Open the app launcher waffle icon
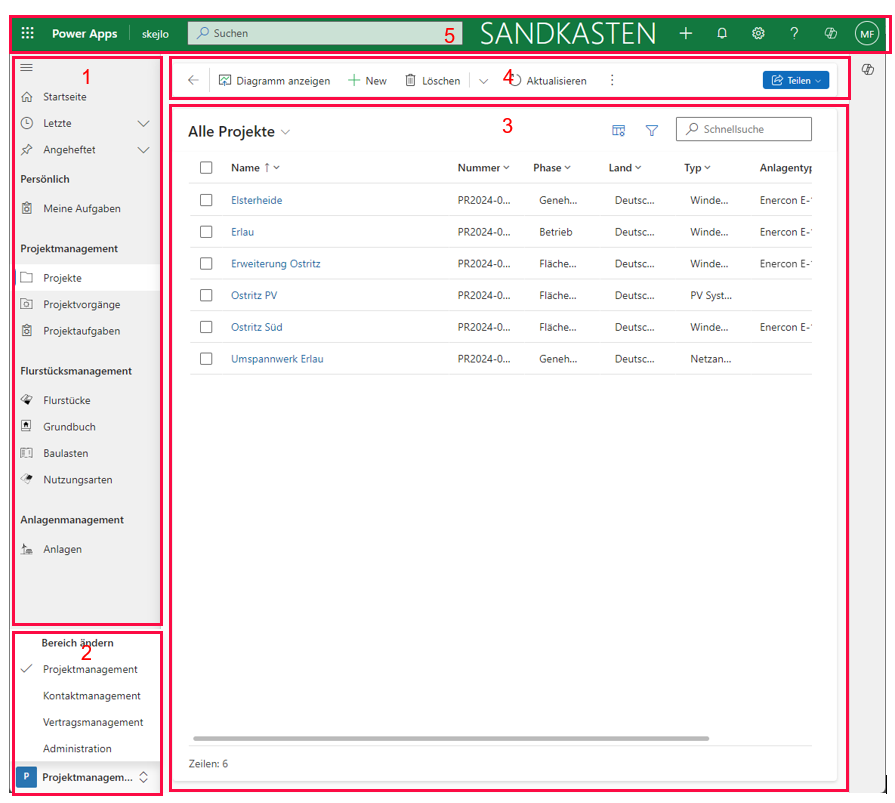The image size is (895, 803). (27, 33)
